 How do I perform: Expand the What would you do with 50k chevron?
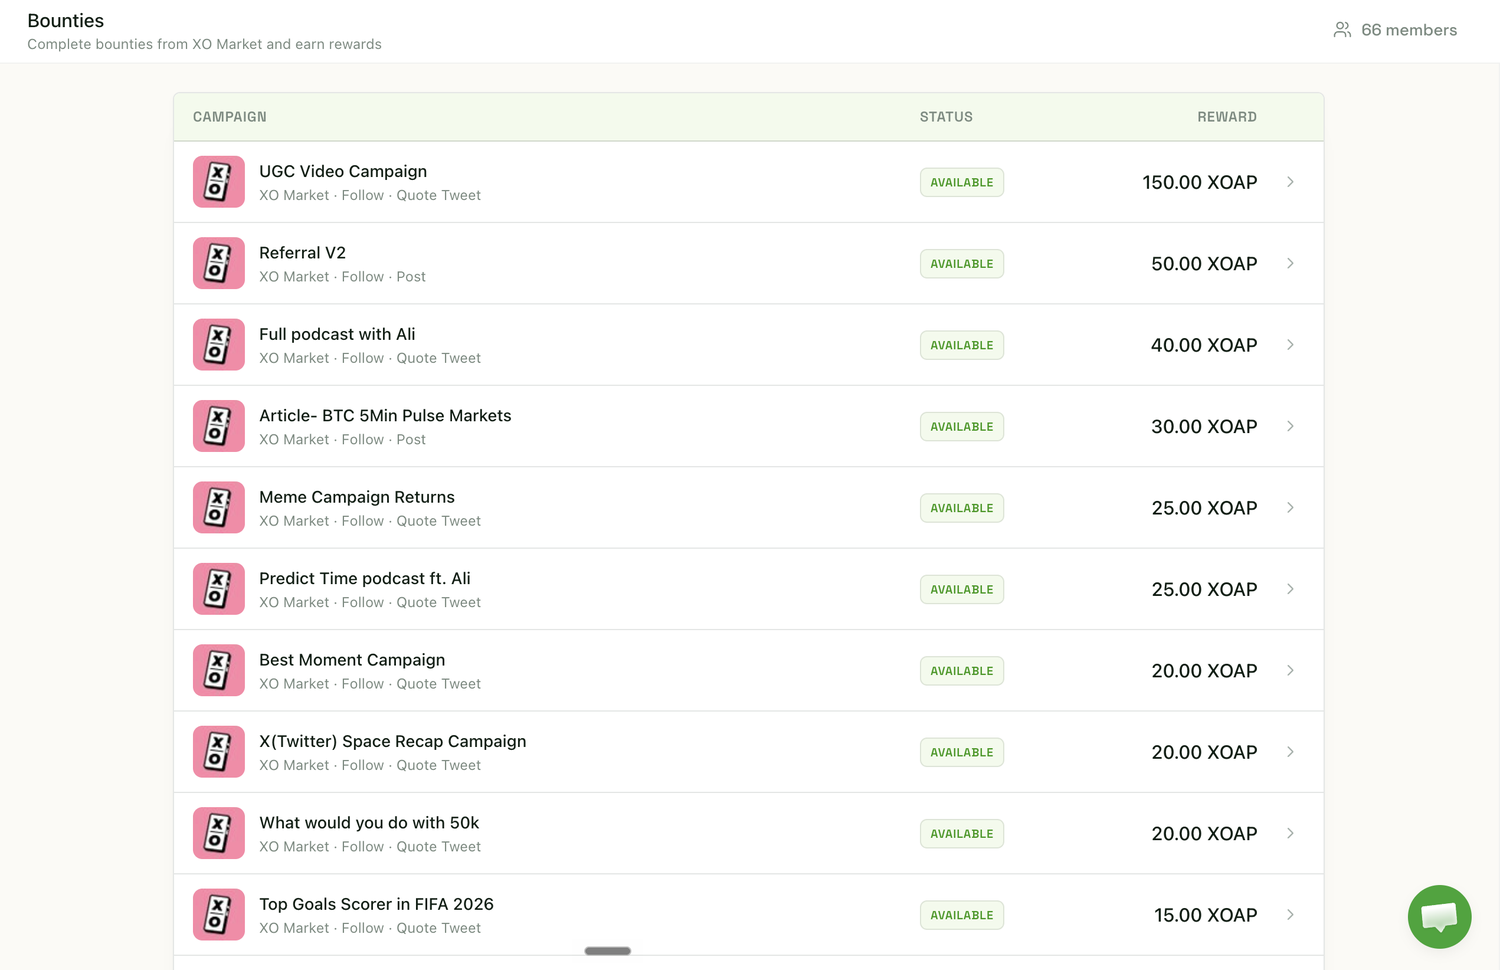tap(1291, 833)
